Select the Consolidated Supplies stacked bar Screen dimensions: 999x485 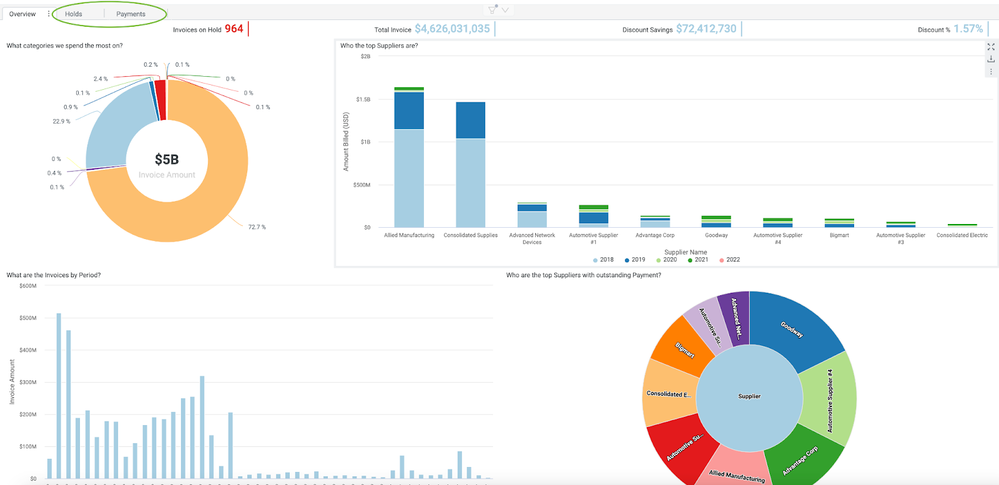(x=470, y=164)
